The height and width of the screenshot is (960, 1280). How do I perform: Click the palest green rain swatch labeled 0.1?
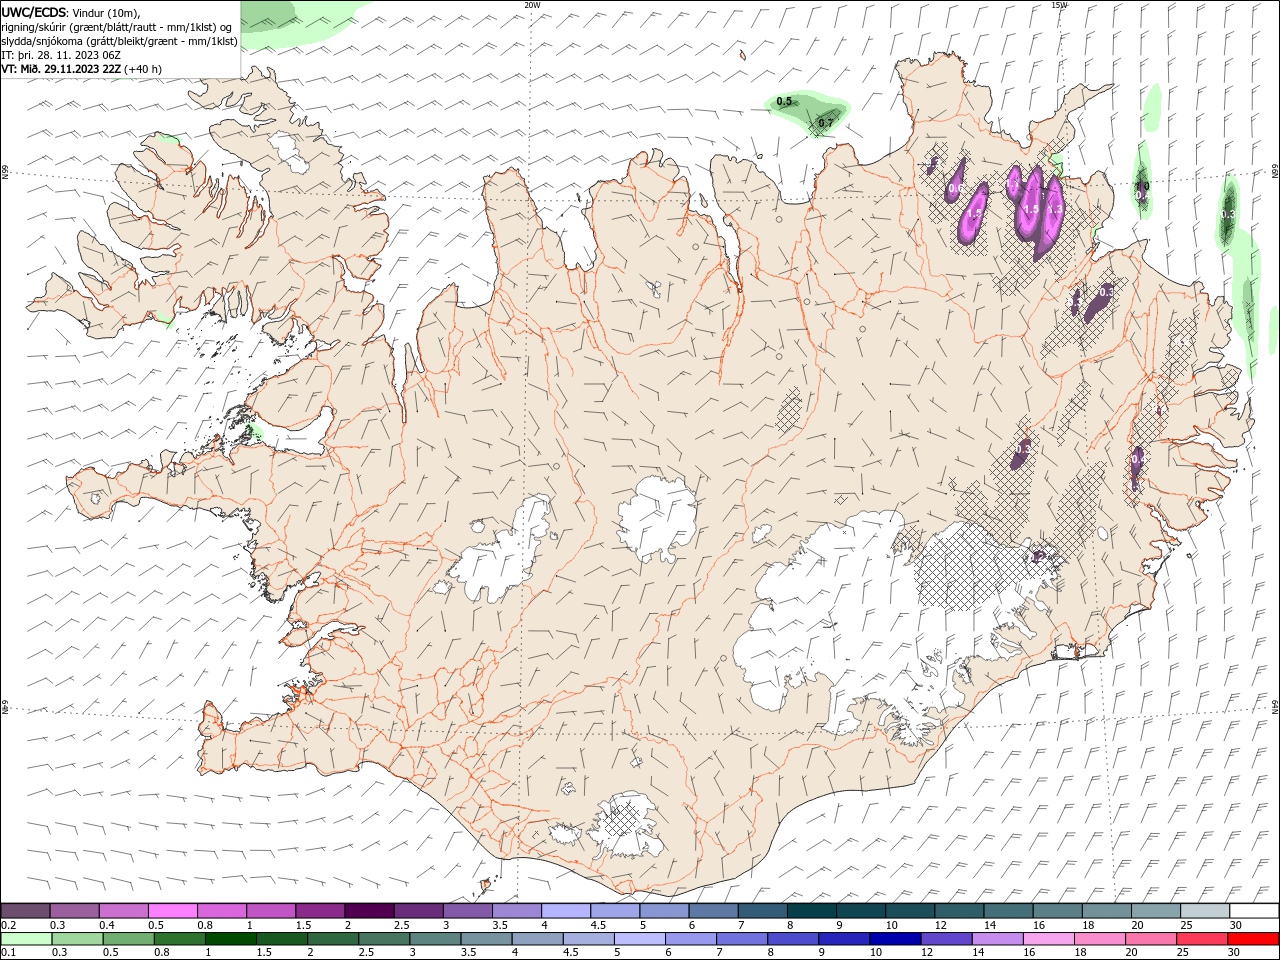click(x=26, y=939)
